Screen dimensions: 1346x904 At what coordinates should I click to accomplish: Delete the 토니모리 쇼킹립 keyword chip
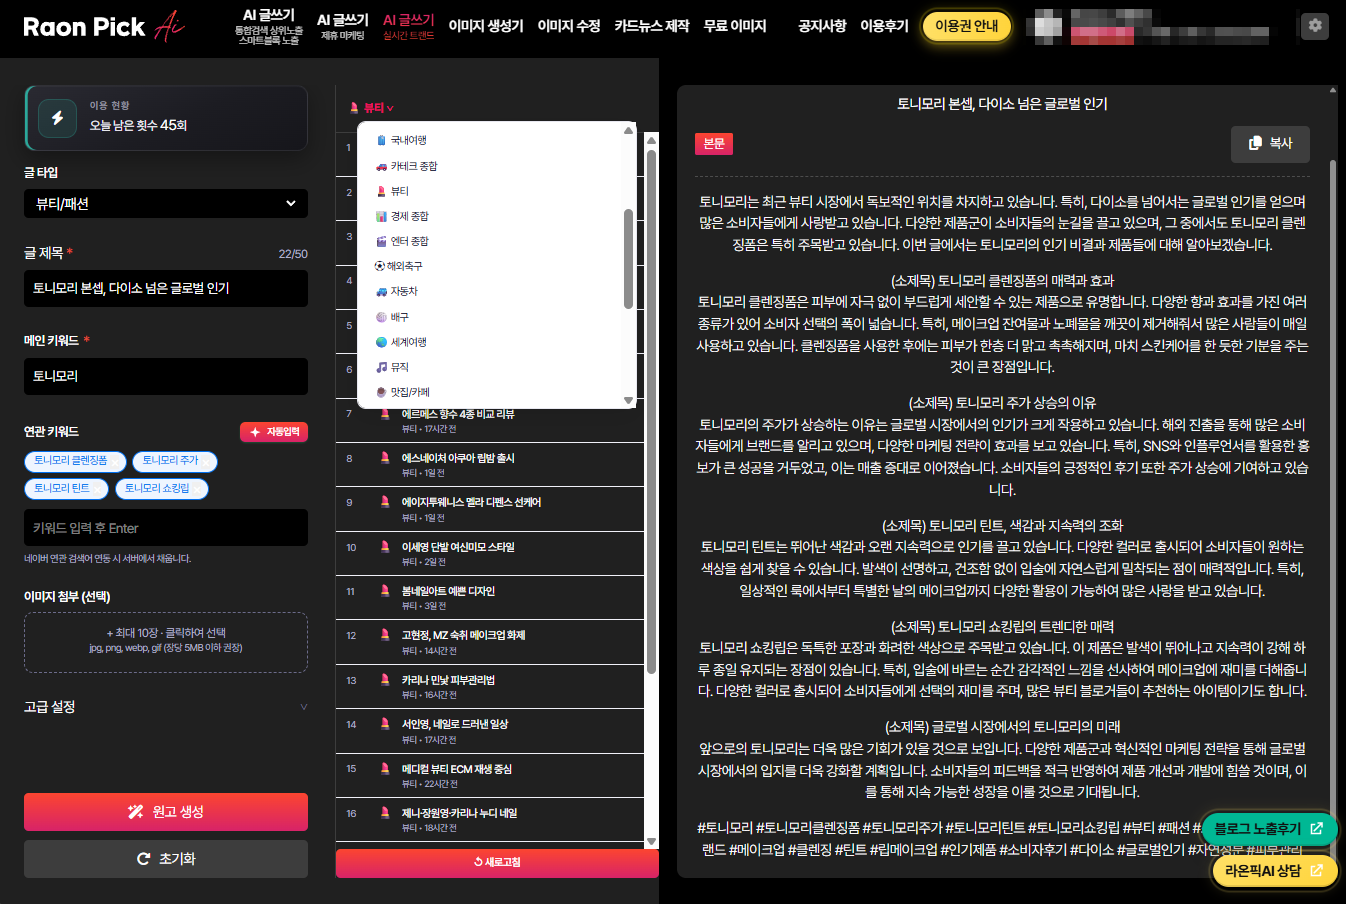pyautogui.click(x=199, y=489)
